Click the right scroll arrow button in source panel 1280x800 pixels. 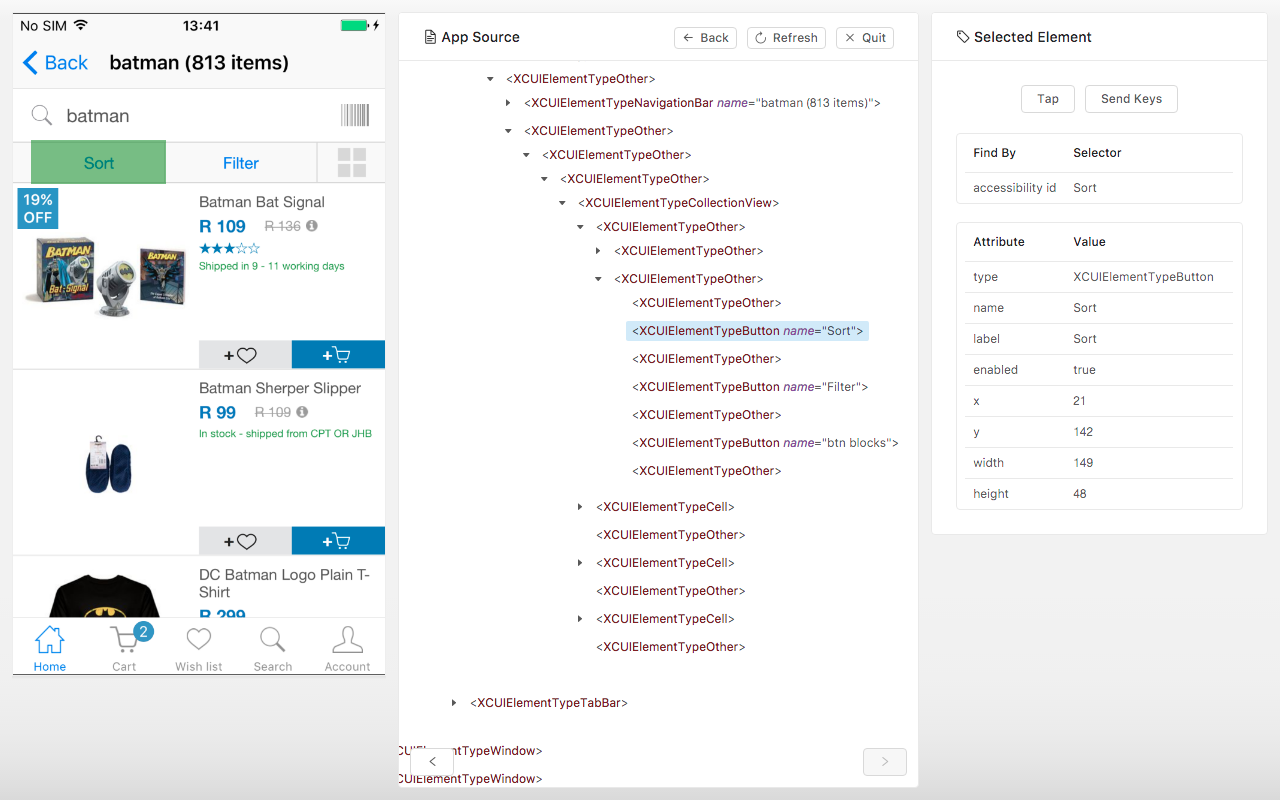[885, 762]
